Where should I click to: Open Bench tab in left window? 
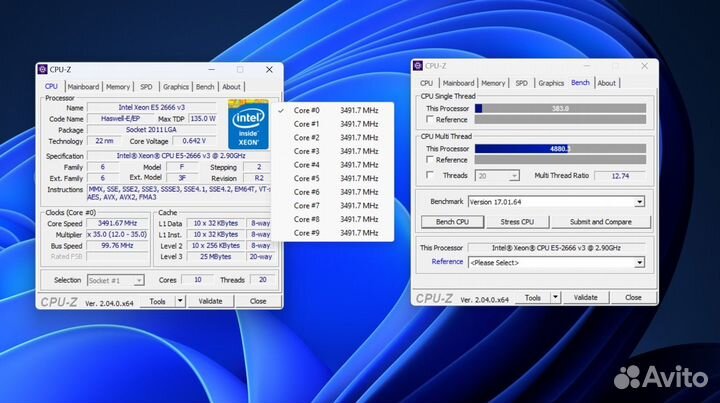205,87
